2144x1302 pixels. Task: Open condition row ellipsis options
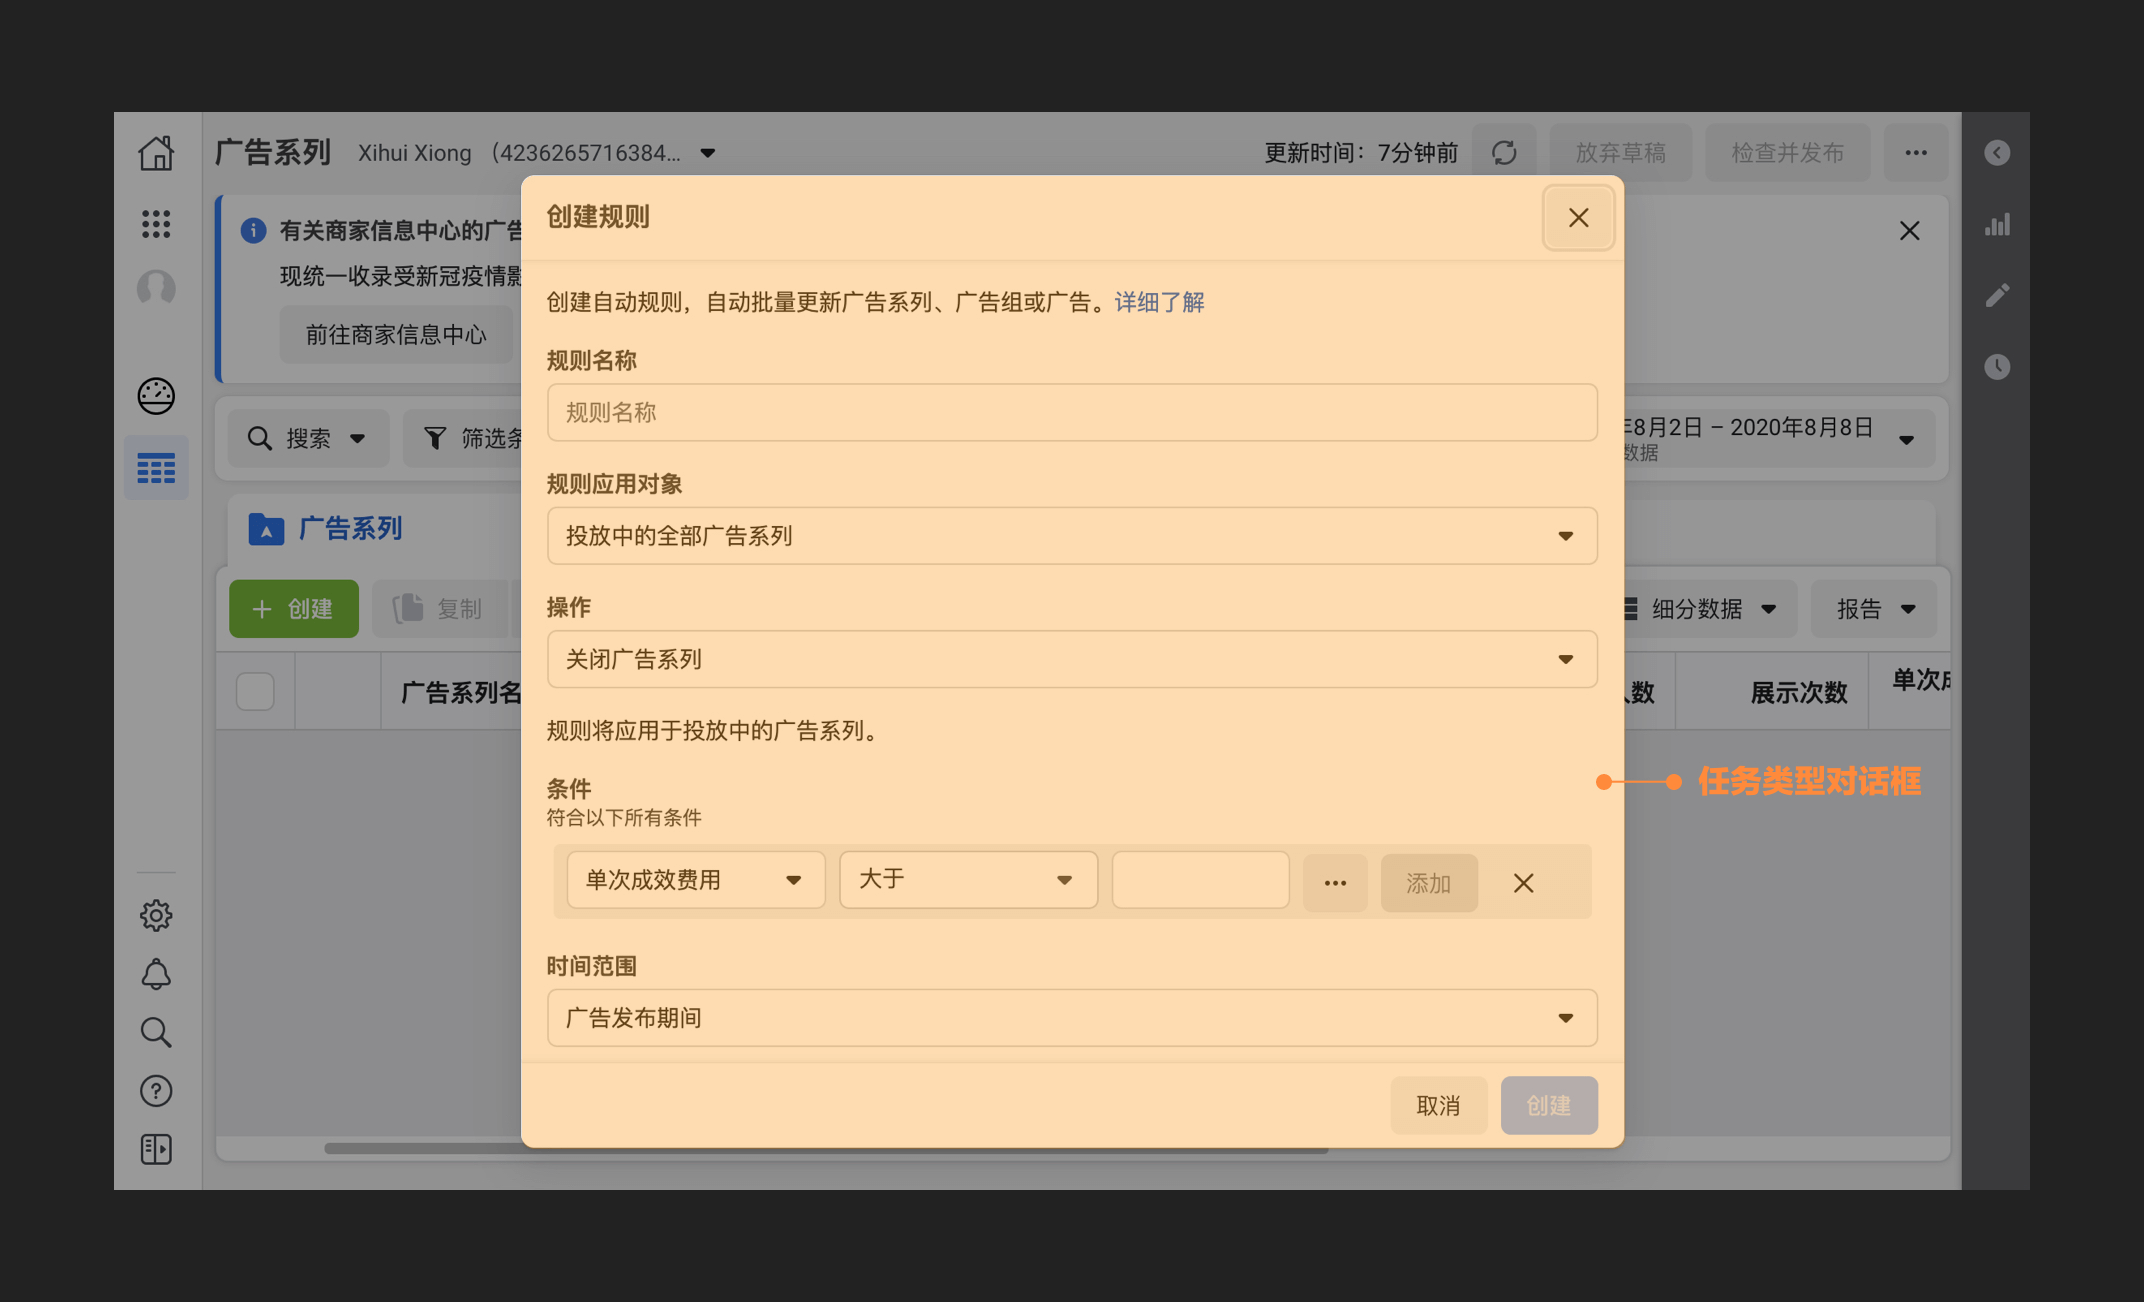pyautogui.click(x=1335, y=883)
